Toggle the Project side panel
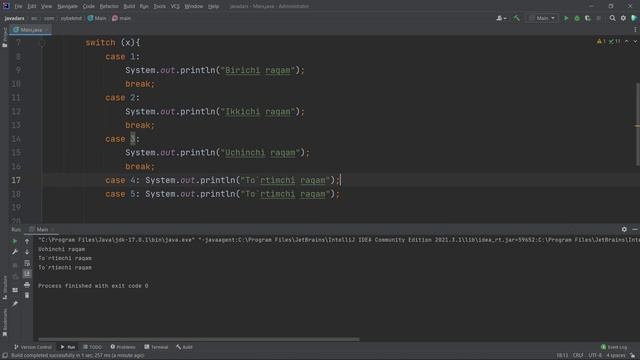Screen dimensions: 640x360 [x=4, y=38]
